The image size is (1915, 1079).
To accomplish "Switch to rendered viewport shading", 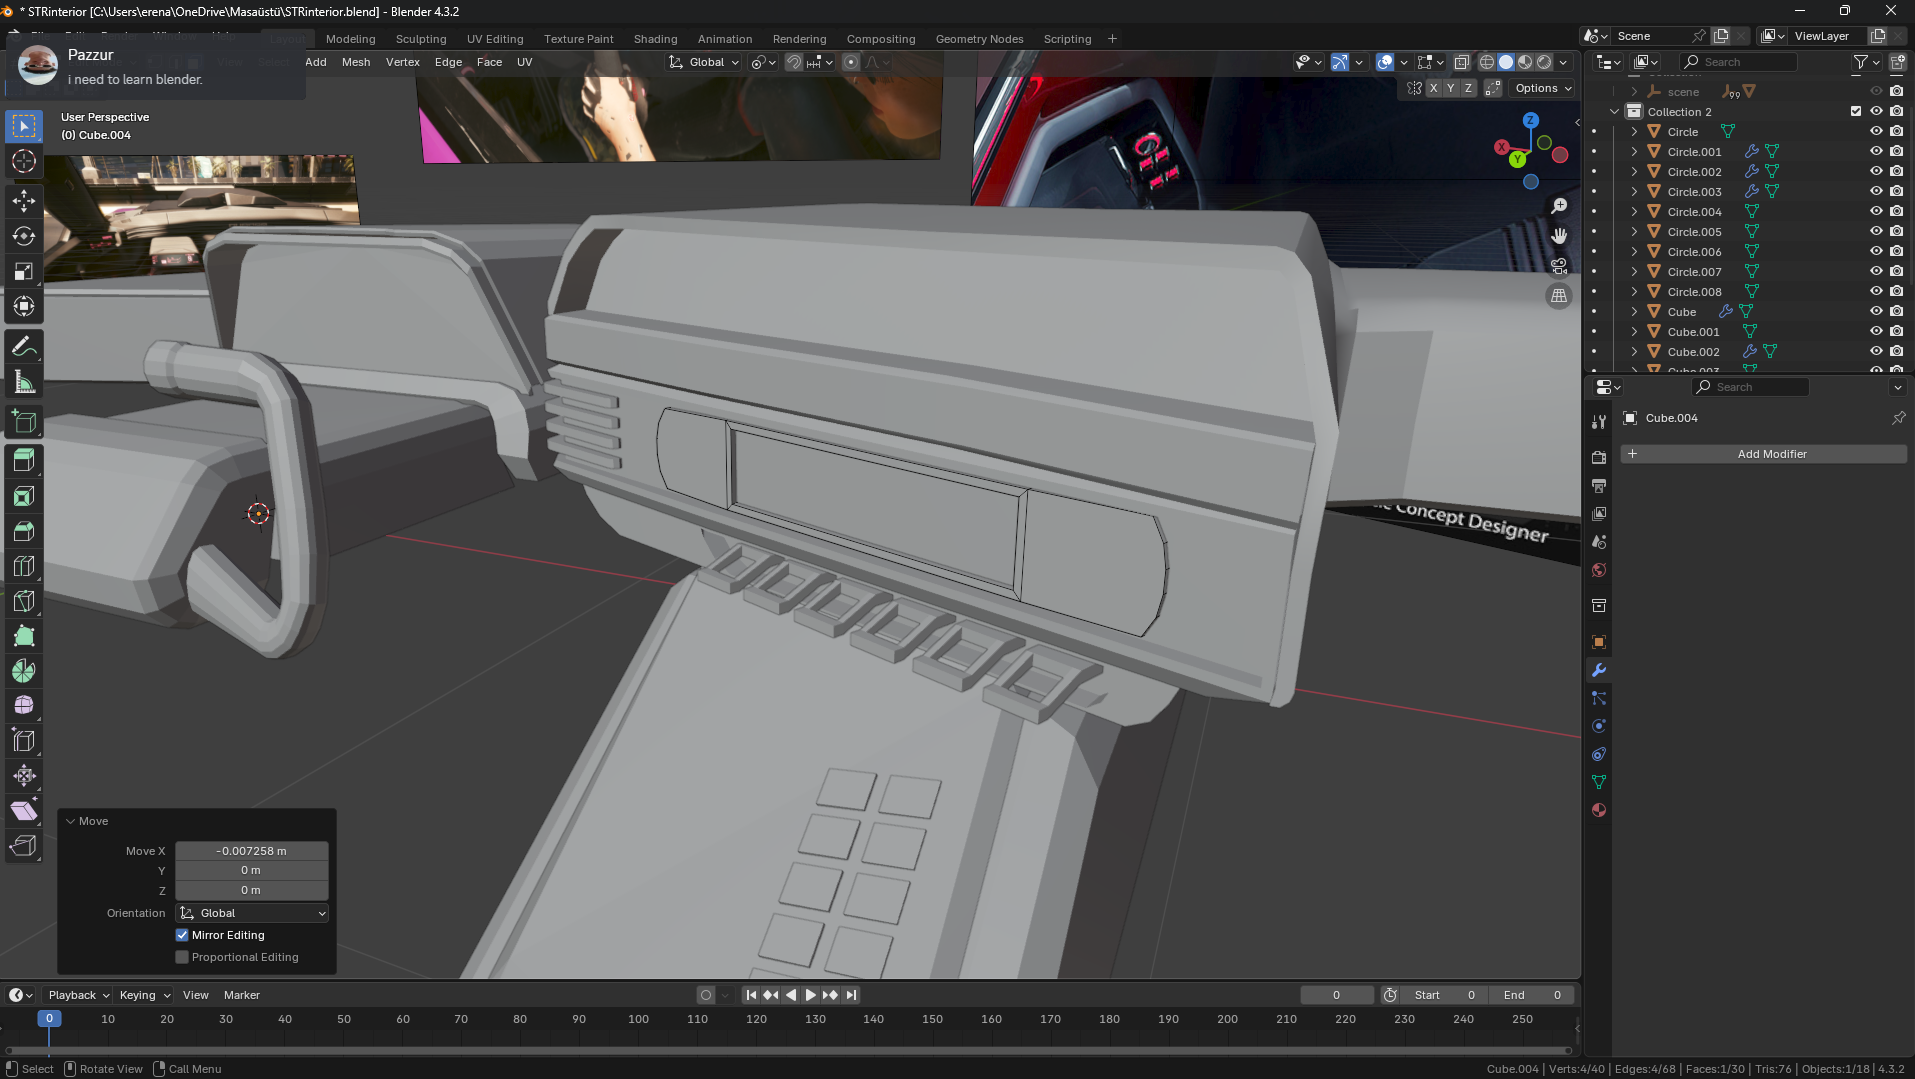I will coord(1544,62).
